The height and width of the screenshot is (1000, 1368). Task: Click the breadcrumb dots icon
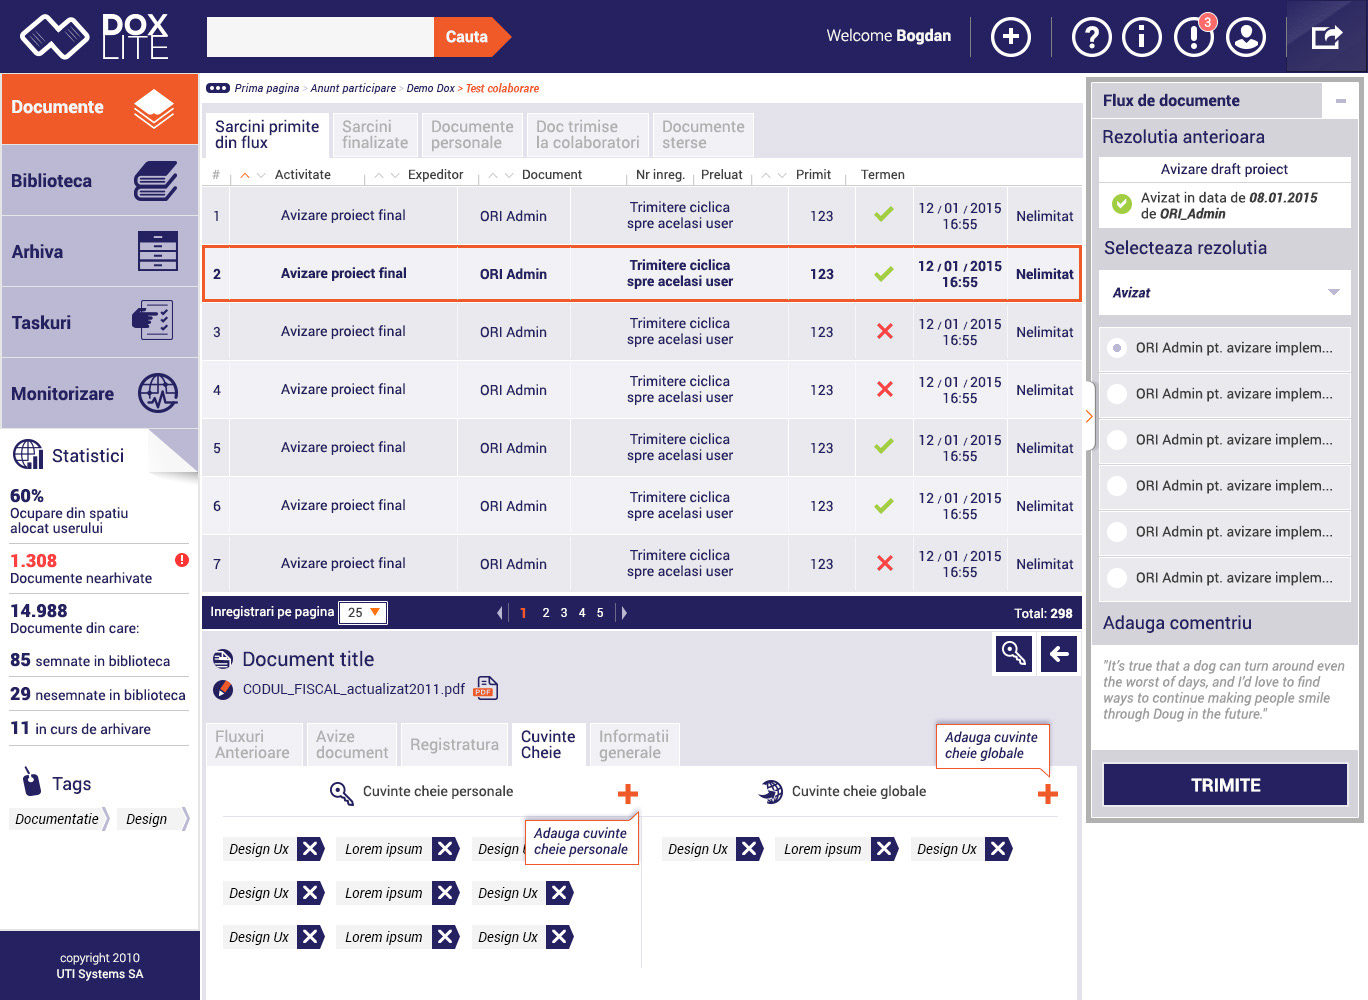pos(218,88)
